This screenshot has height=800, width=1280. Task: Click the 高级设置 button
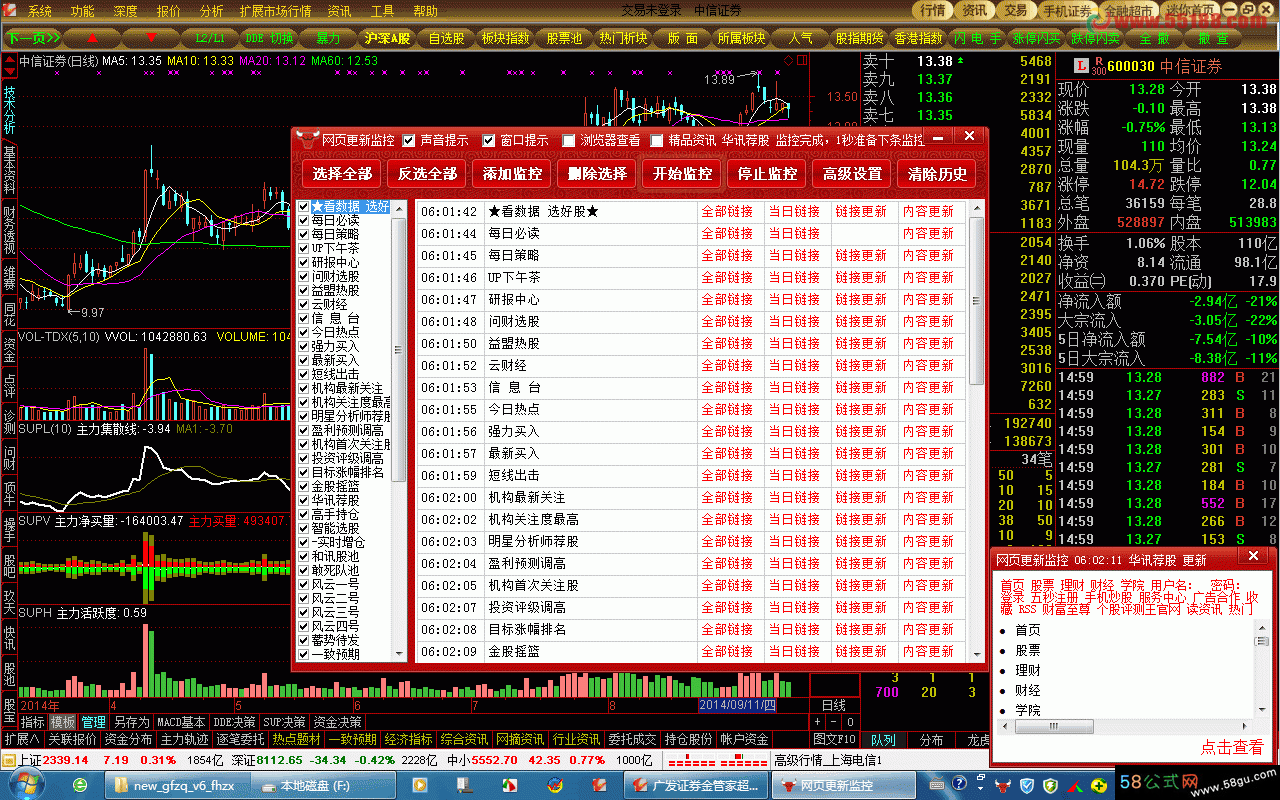pyautogui.click(x=852, y=173)
